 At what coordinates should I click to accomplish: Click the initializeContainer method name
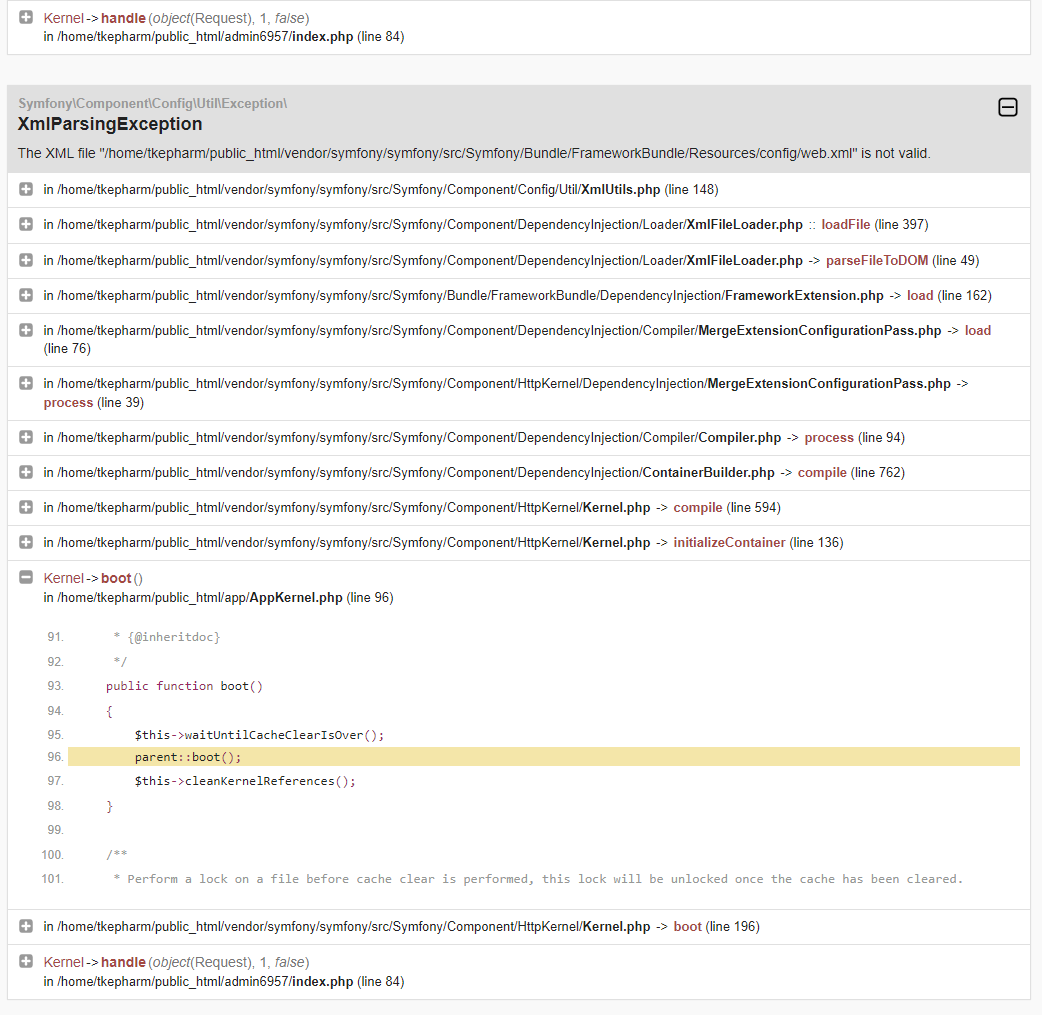coord(729,542)
